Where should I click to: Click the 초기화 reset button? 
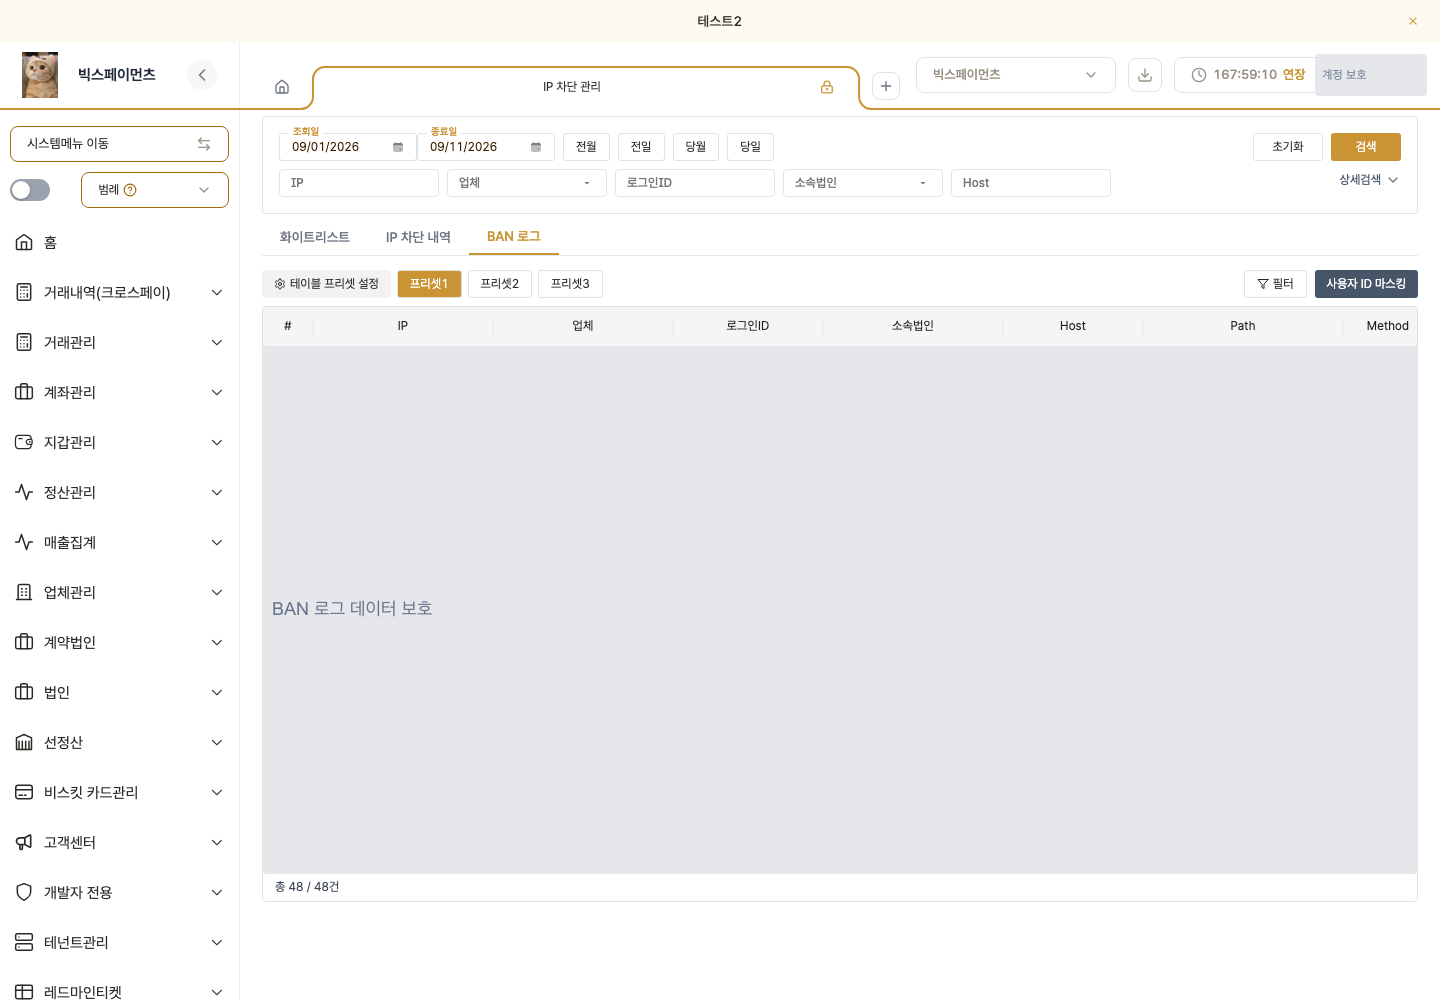coord(1288,147)
